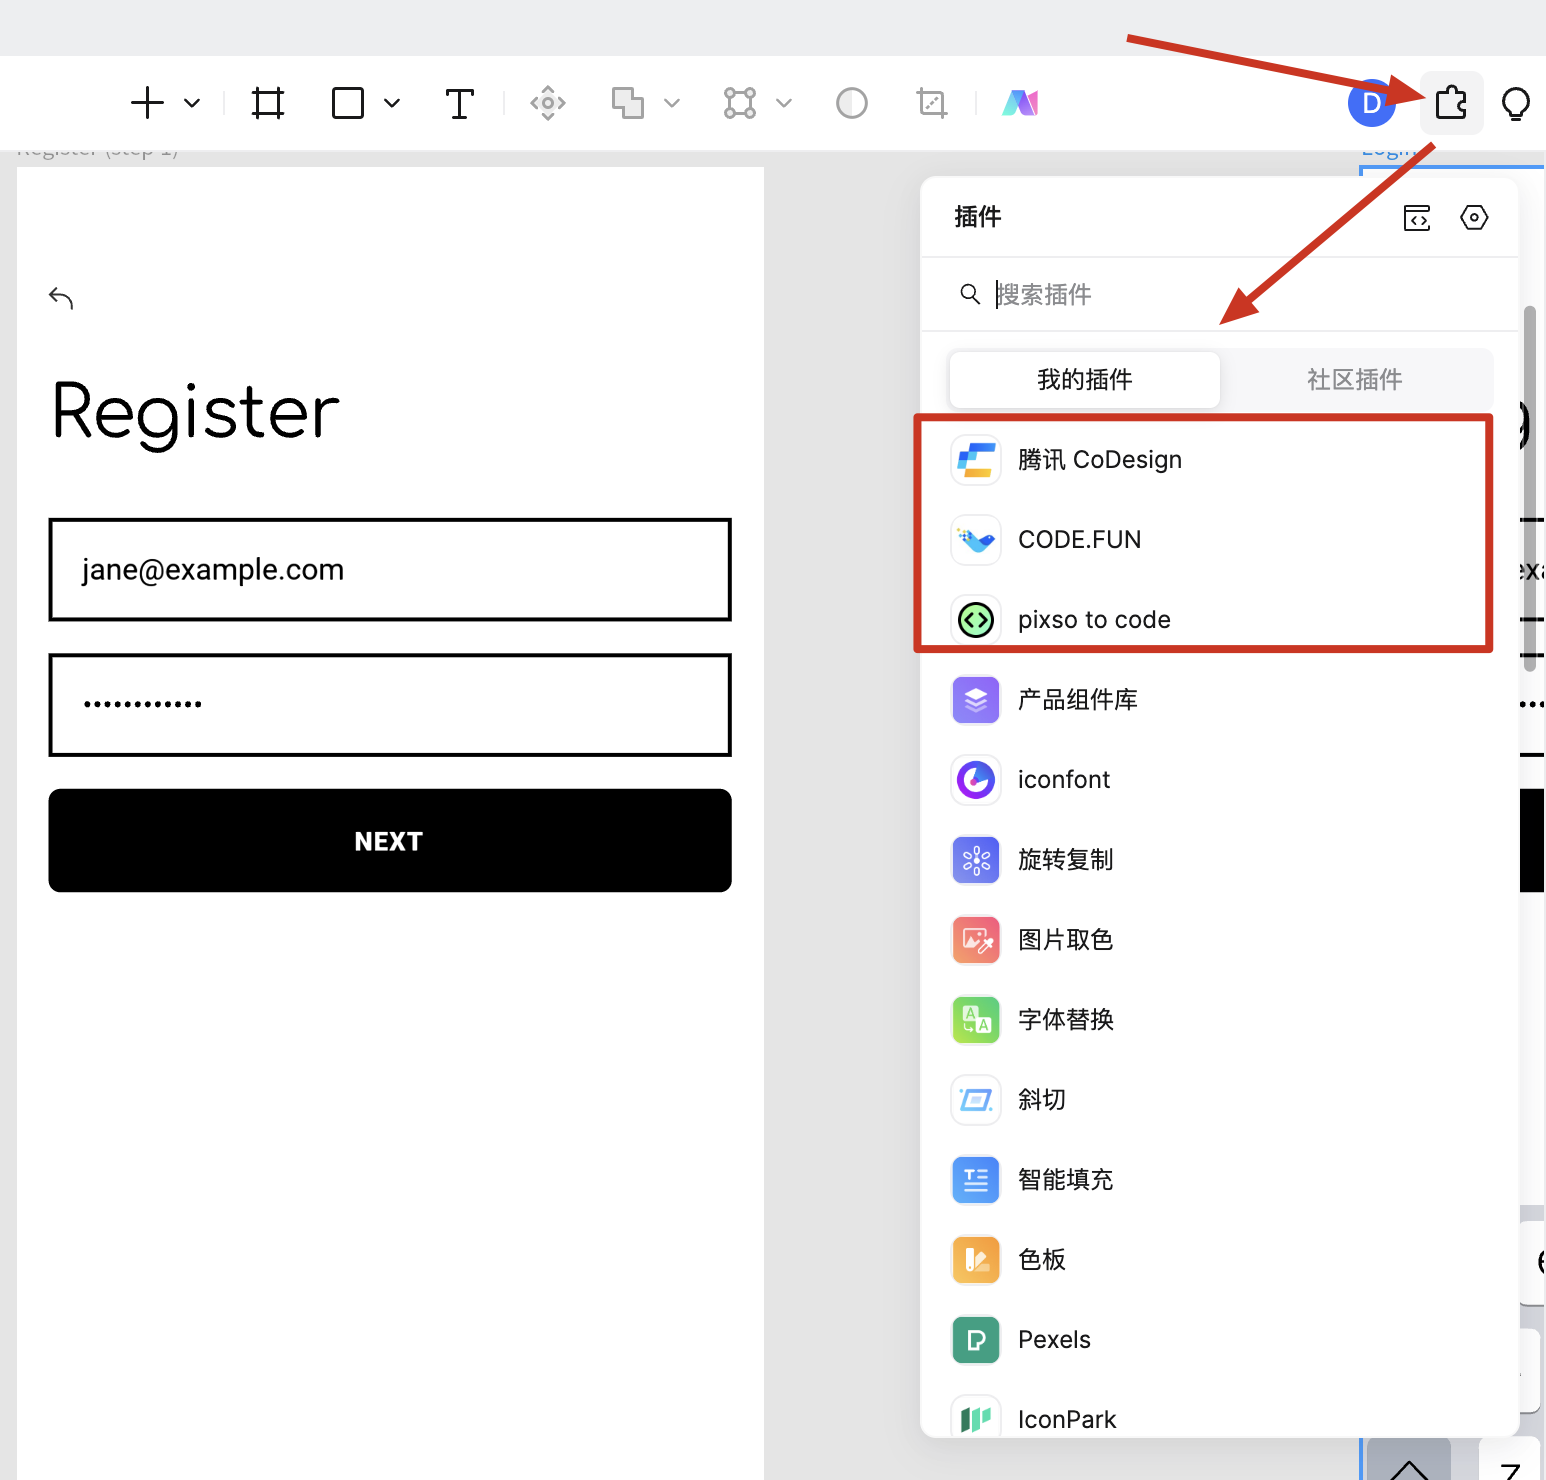Image resolution: width=1546 pixels, height=1480 pixels.
Task: Open plugin settings hexagon icon
Action: click(x=1474, y=218)
